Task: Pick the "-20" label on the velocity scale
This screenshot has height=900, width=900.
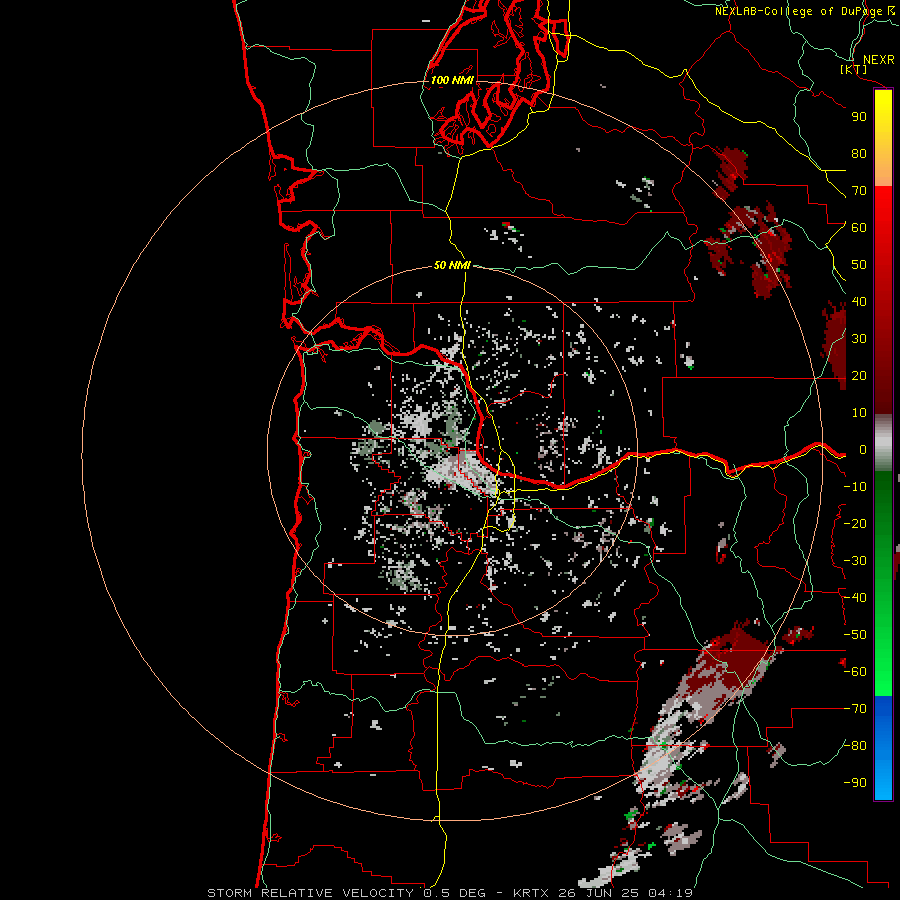Action: tap(855, 523)
